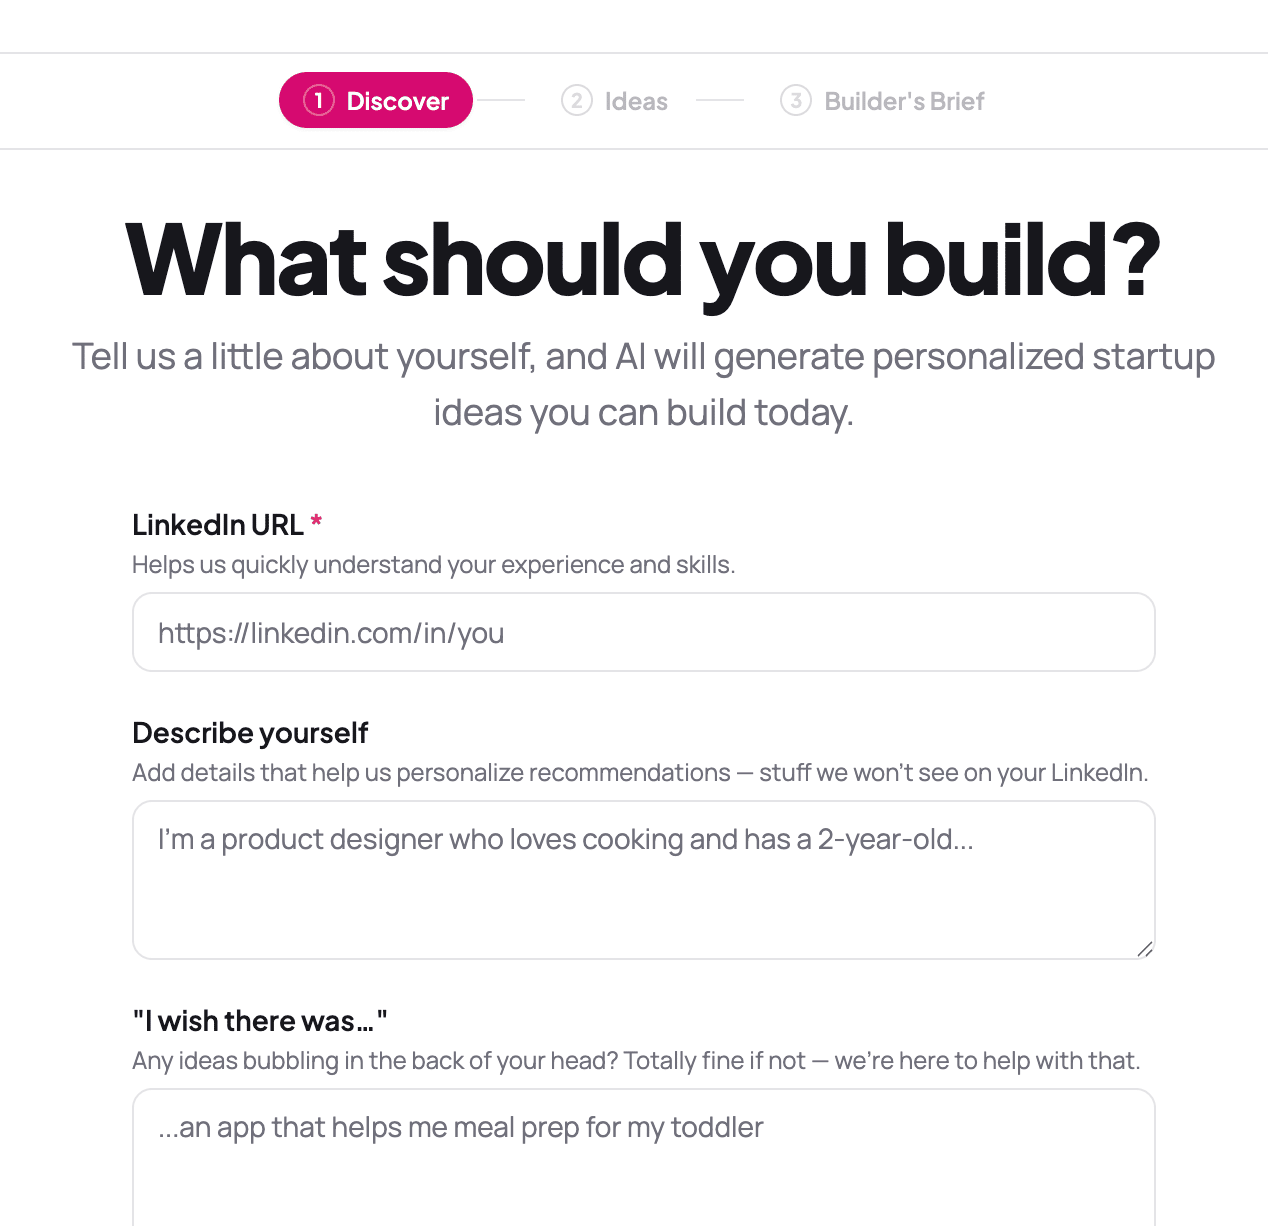
Task: Focus the "I wish there was…" text area
Action: coord(643,1160)
